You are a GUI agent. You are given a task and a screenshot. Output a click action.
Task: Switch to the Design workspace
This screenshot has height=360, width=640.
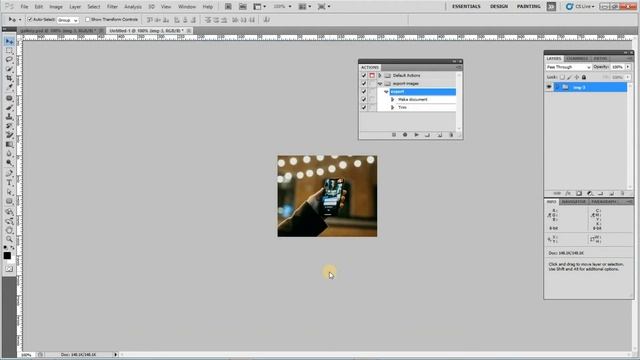tap(499, 7)
